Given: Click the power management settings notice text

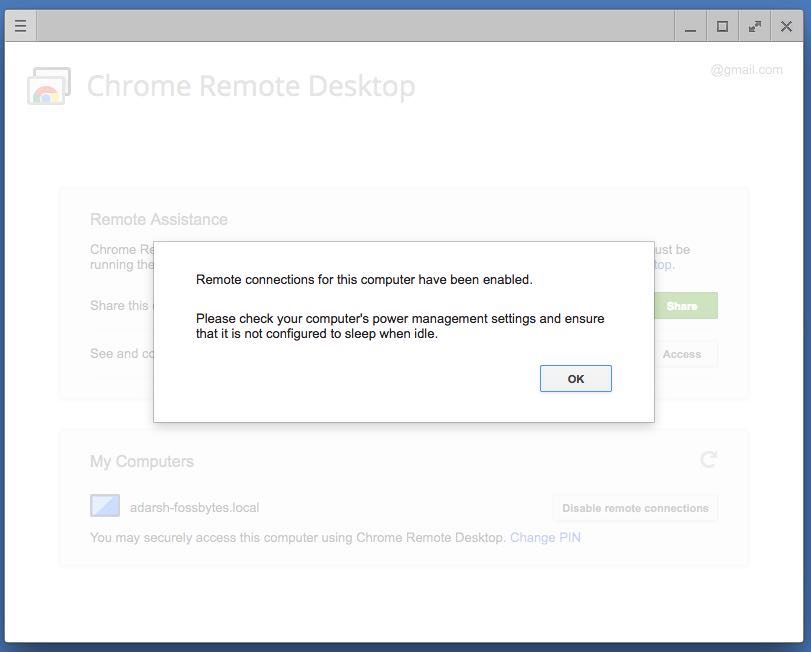Looking at the screenshot, I should pos(400,326).
